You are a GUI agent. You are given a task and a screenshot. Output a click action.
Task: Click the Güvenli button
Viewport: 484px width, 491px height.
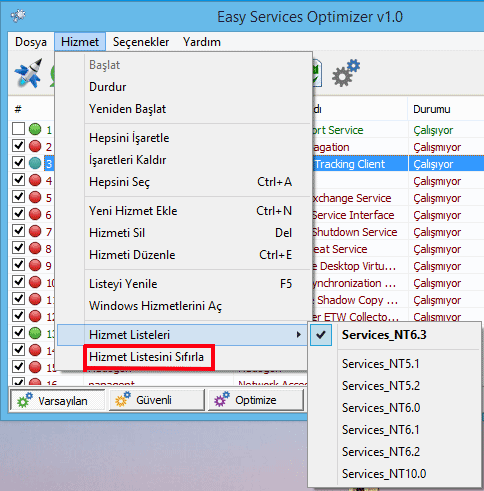[x=157, y=400]
